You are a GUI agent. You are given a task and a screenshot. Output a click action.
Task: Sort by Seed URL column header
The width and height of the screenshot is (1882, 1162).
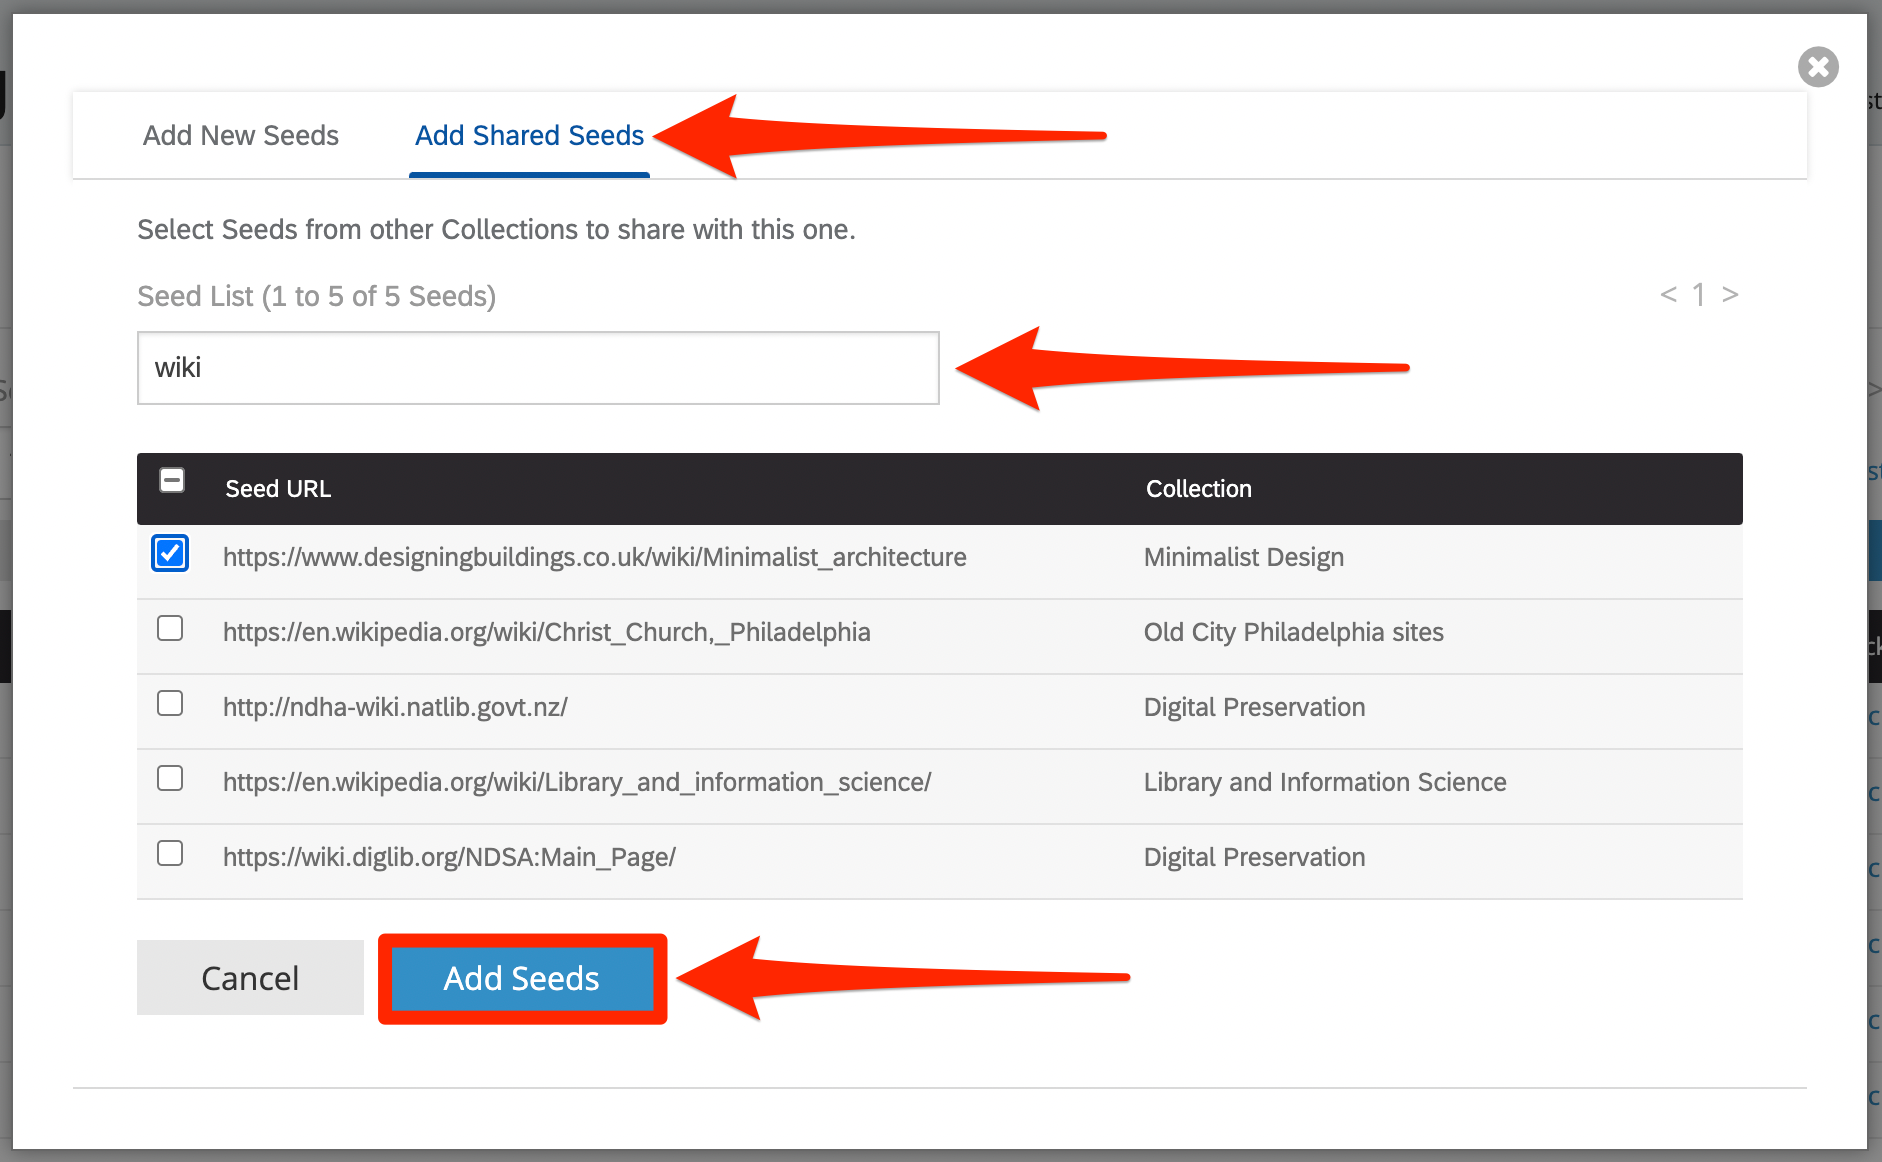coord(278,489)
